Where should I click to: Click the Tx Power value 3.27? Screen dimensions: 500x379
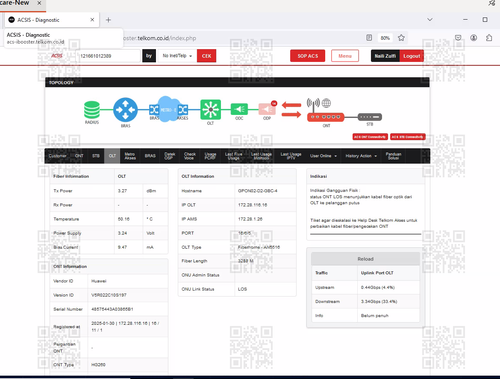pos(122,191)
